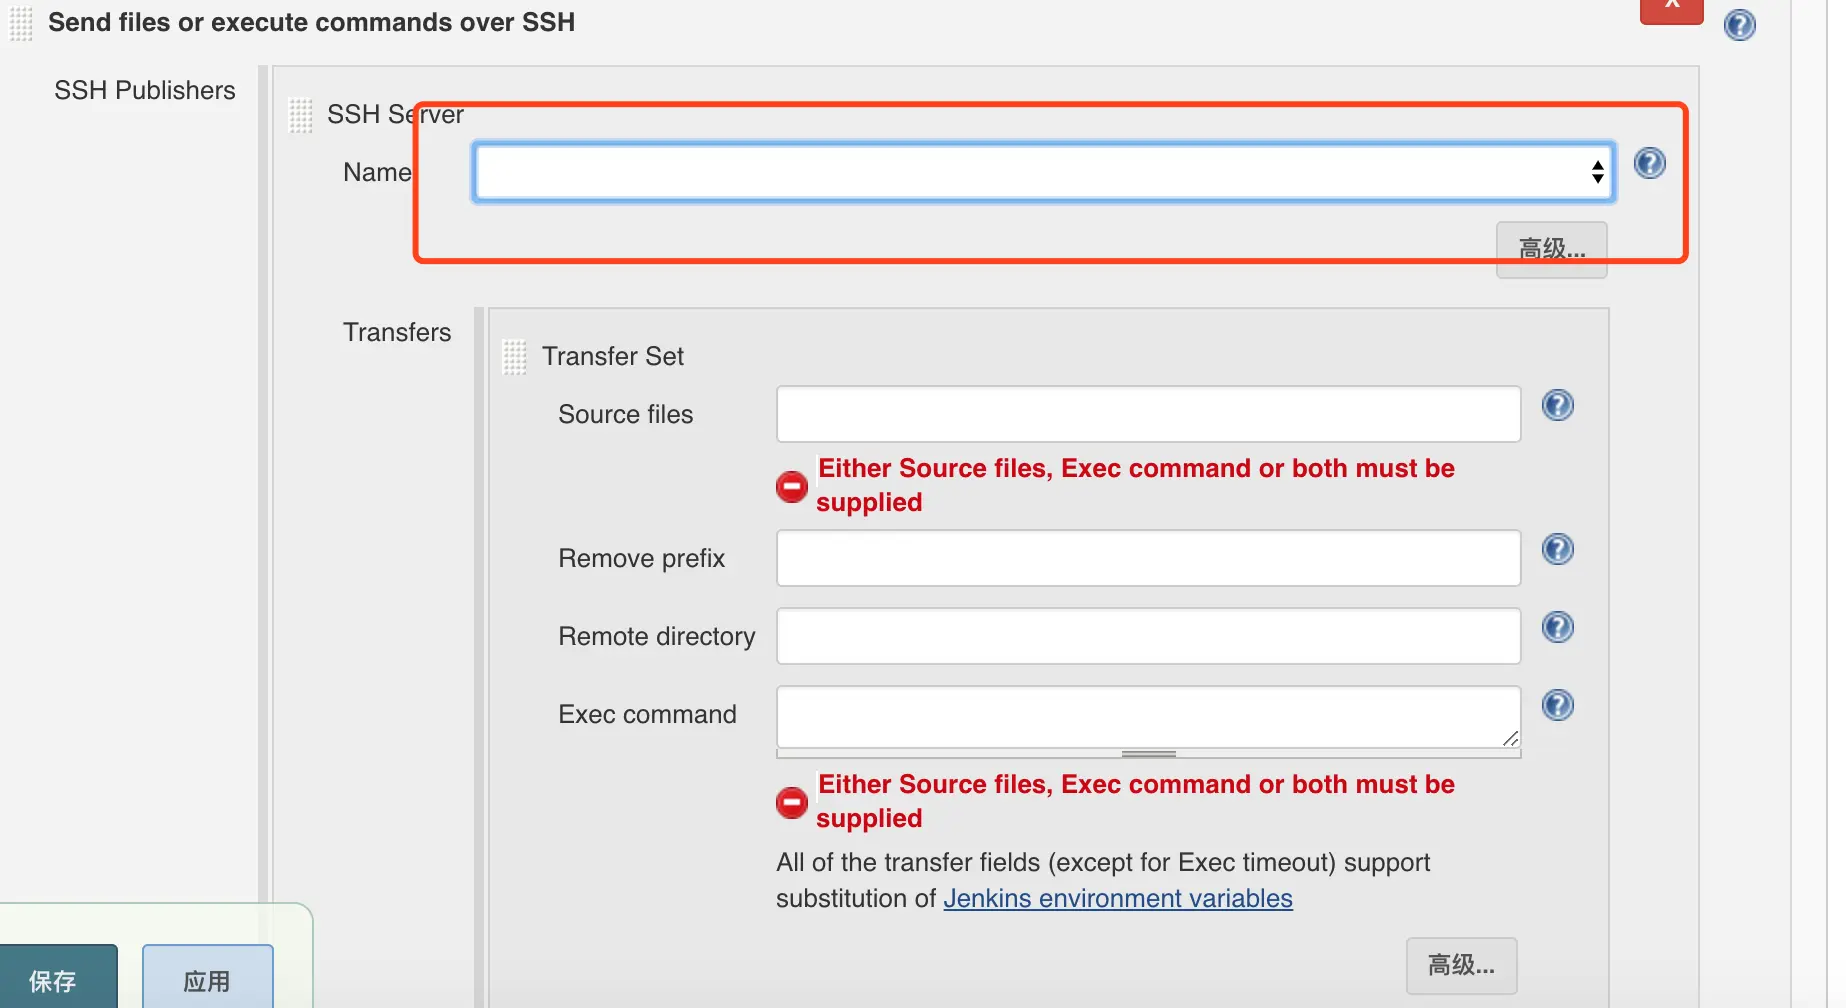Open help for Remove prefix field
The width and height of the screenshot is (1846, 1008).
1557,549
